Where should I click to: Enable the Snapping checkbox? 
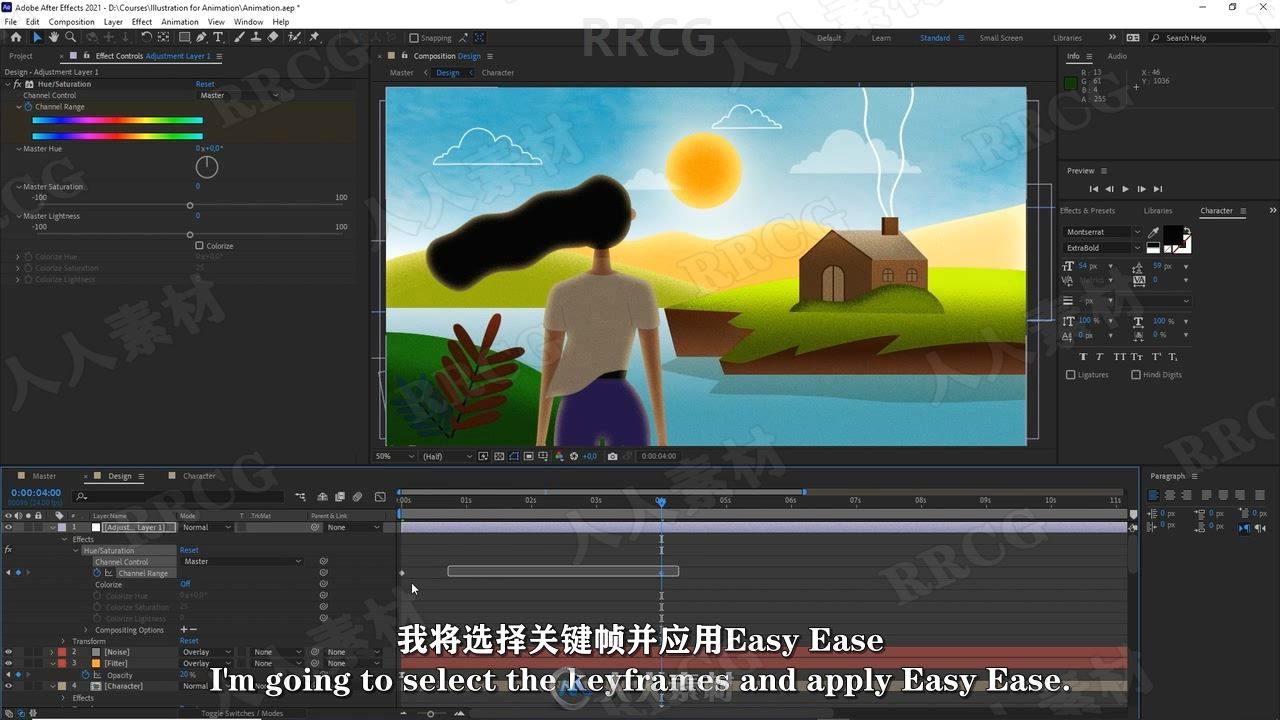(x=414, y=38)
